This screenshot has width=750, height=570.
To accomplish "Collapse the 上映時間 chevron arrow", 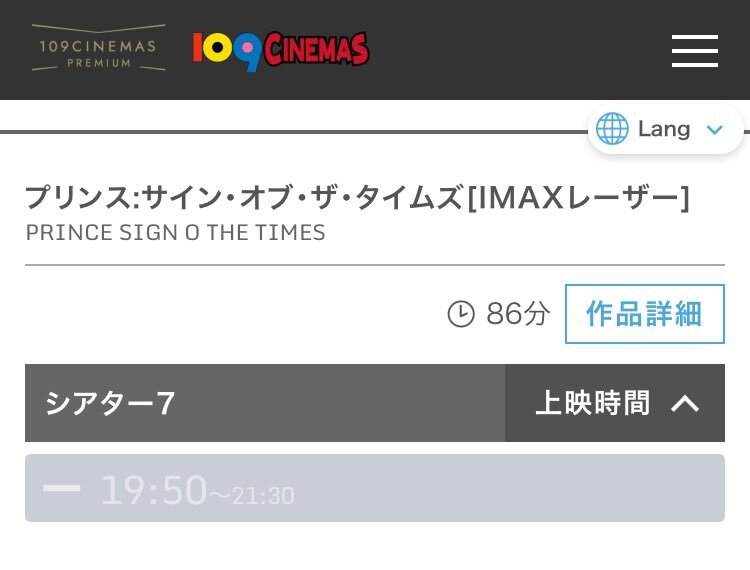I will pos(685,403).
